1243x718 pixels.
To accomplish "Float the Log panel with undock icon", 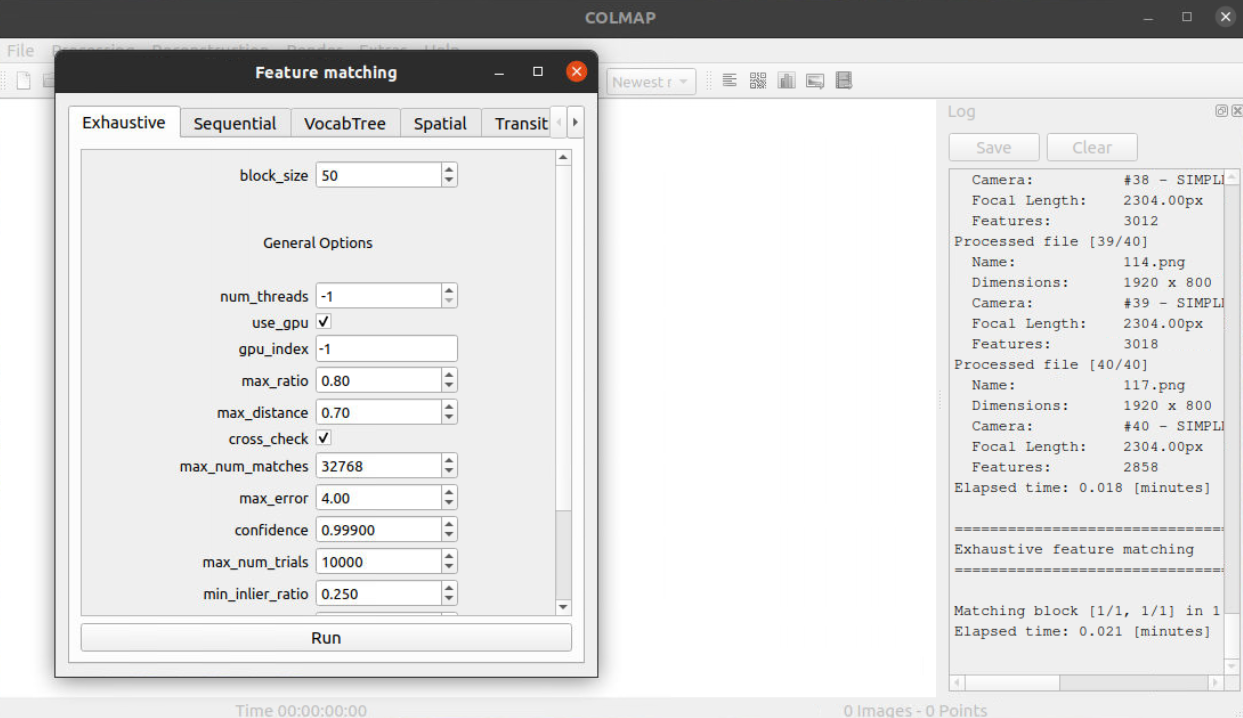I will coord(1221,111).
